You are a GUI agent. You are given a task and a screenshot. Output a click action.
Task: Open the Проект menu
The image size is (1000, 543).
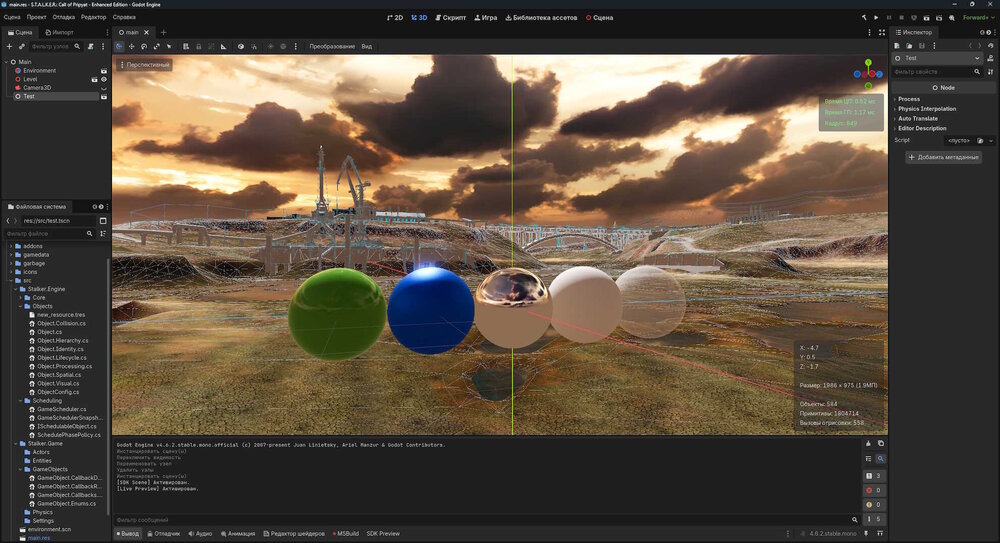pyautogui.click(x=36, y=17)
